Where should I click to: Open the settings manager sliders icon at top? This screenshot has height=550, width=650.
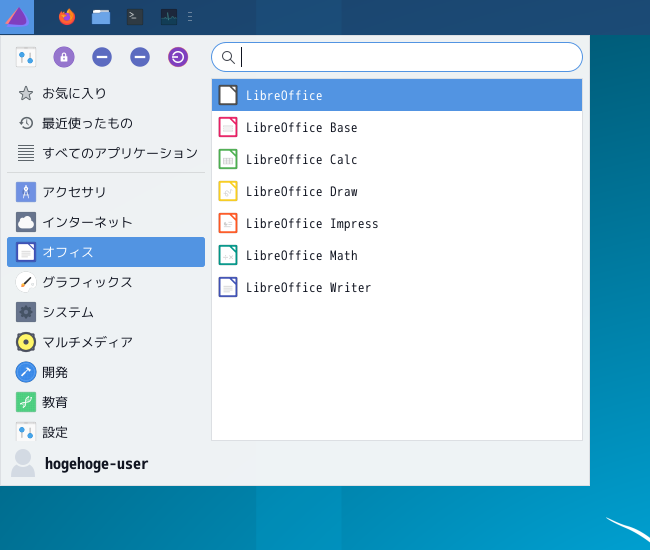26,57
